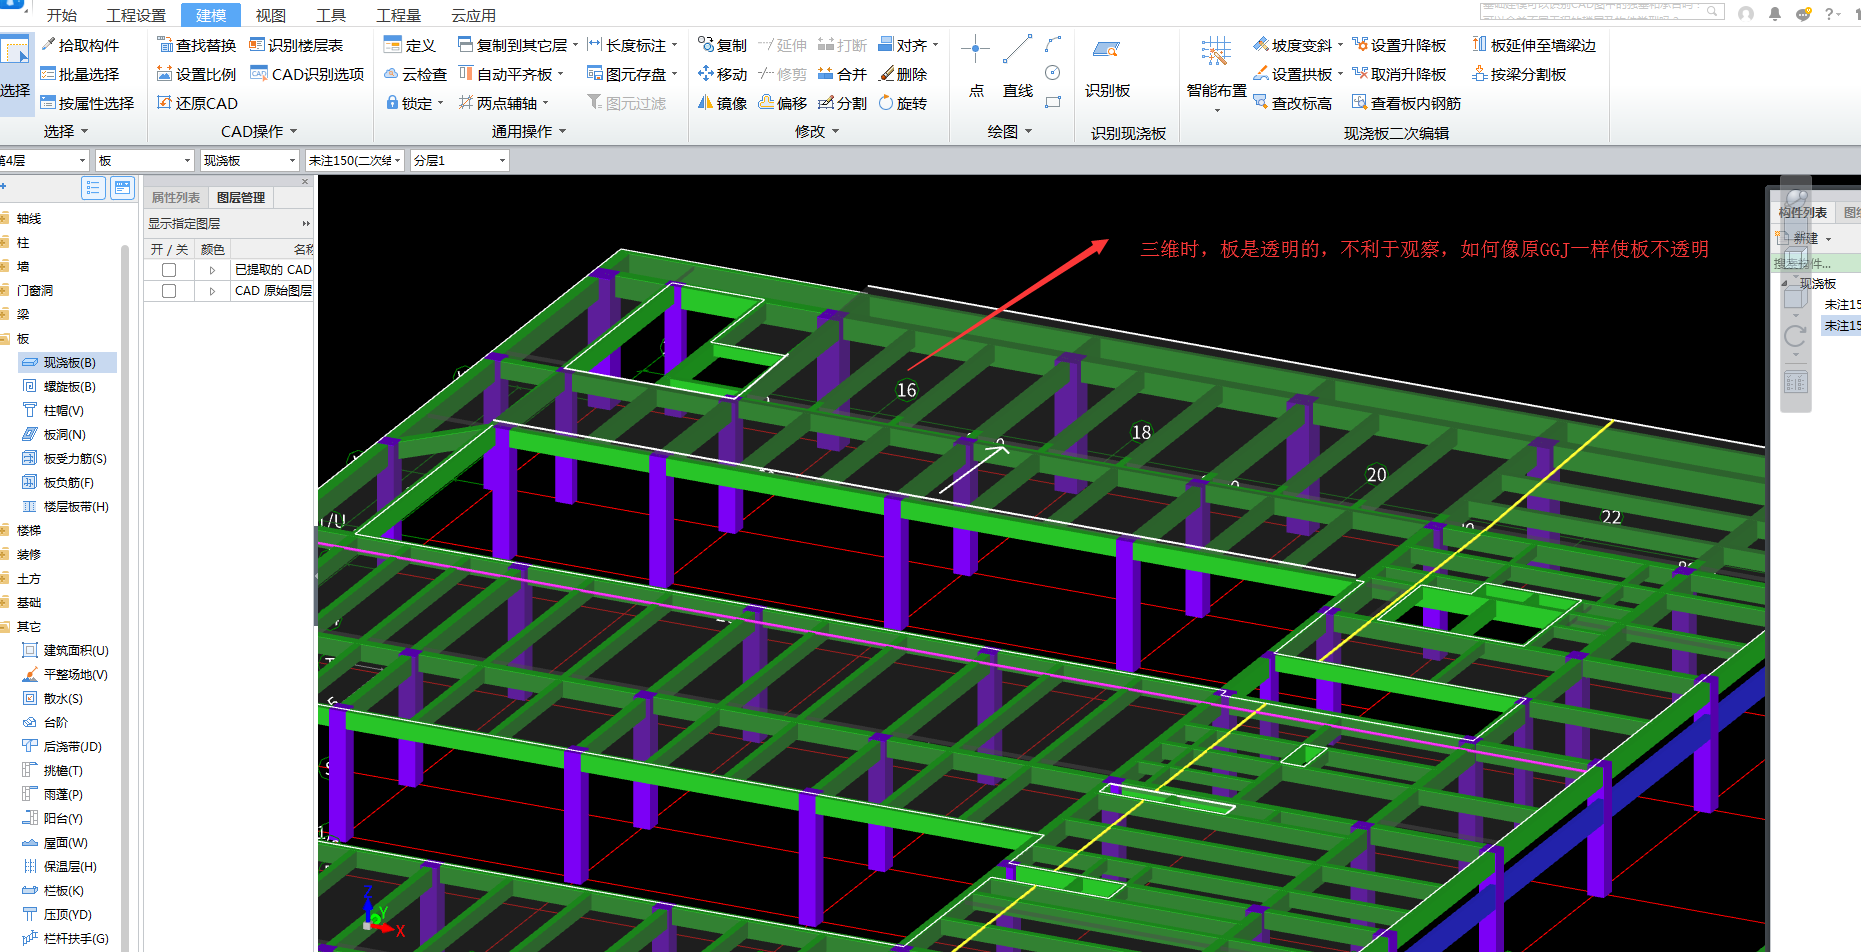Image resolution: width=1861 pixels, height=952 pixels.
Task: Click the 新建 button in component list
Action: 1805,238
